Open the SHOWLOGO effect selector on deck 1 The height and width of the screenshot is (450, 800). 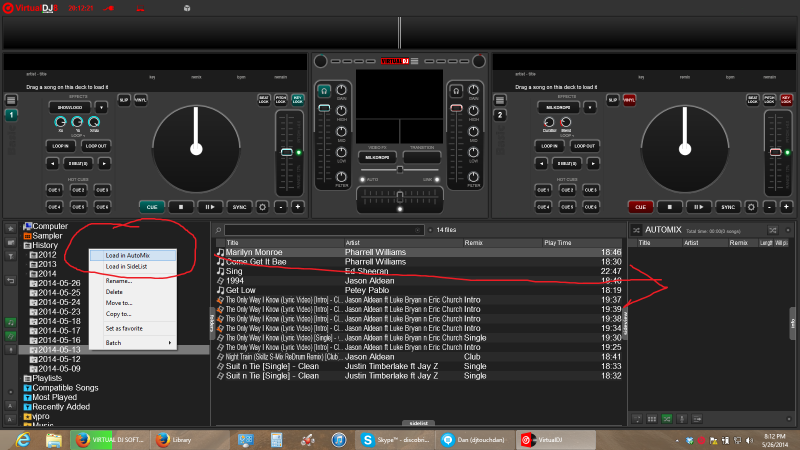70,108
